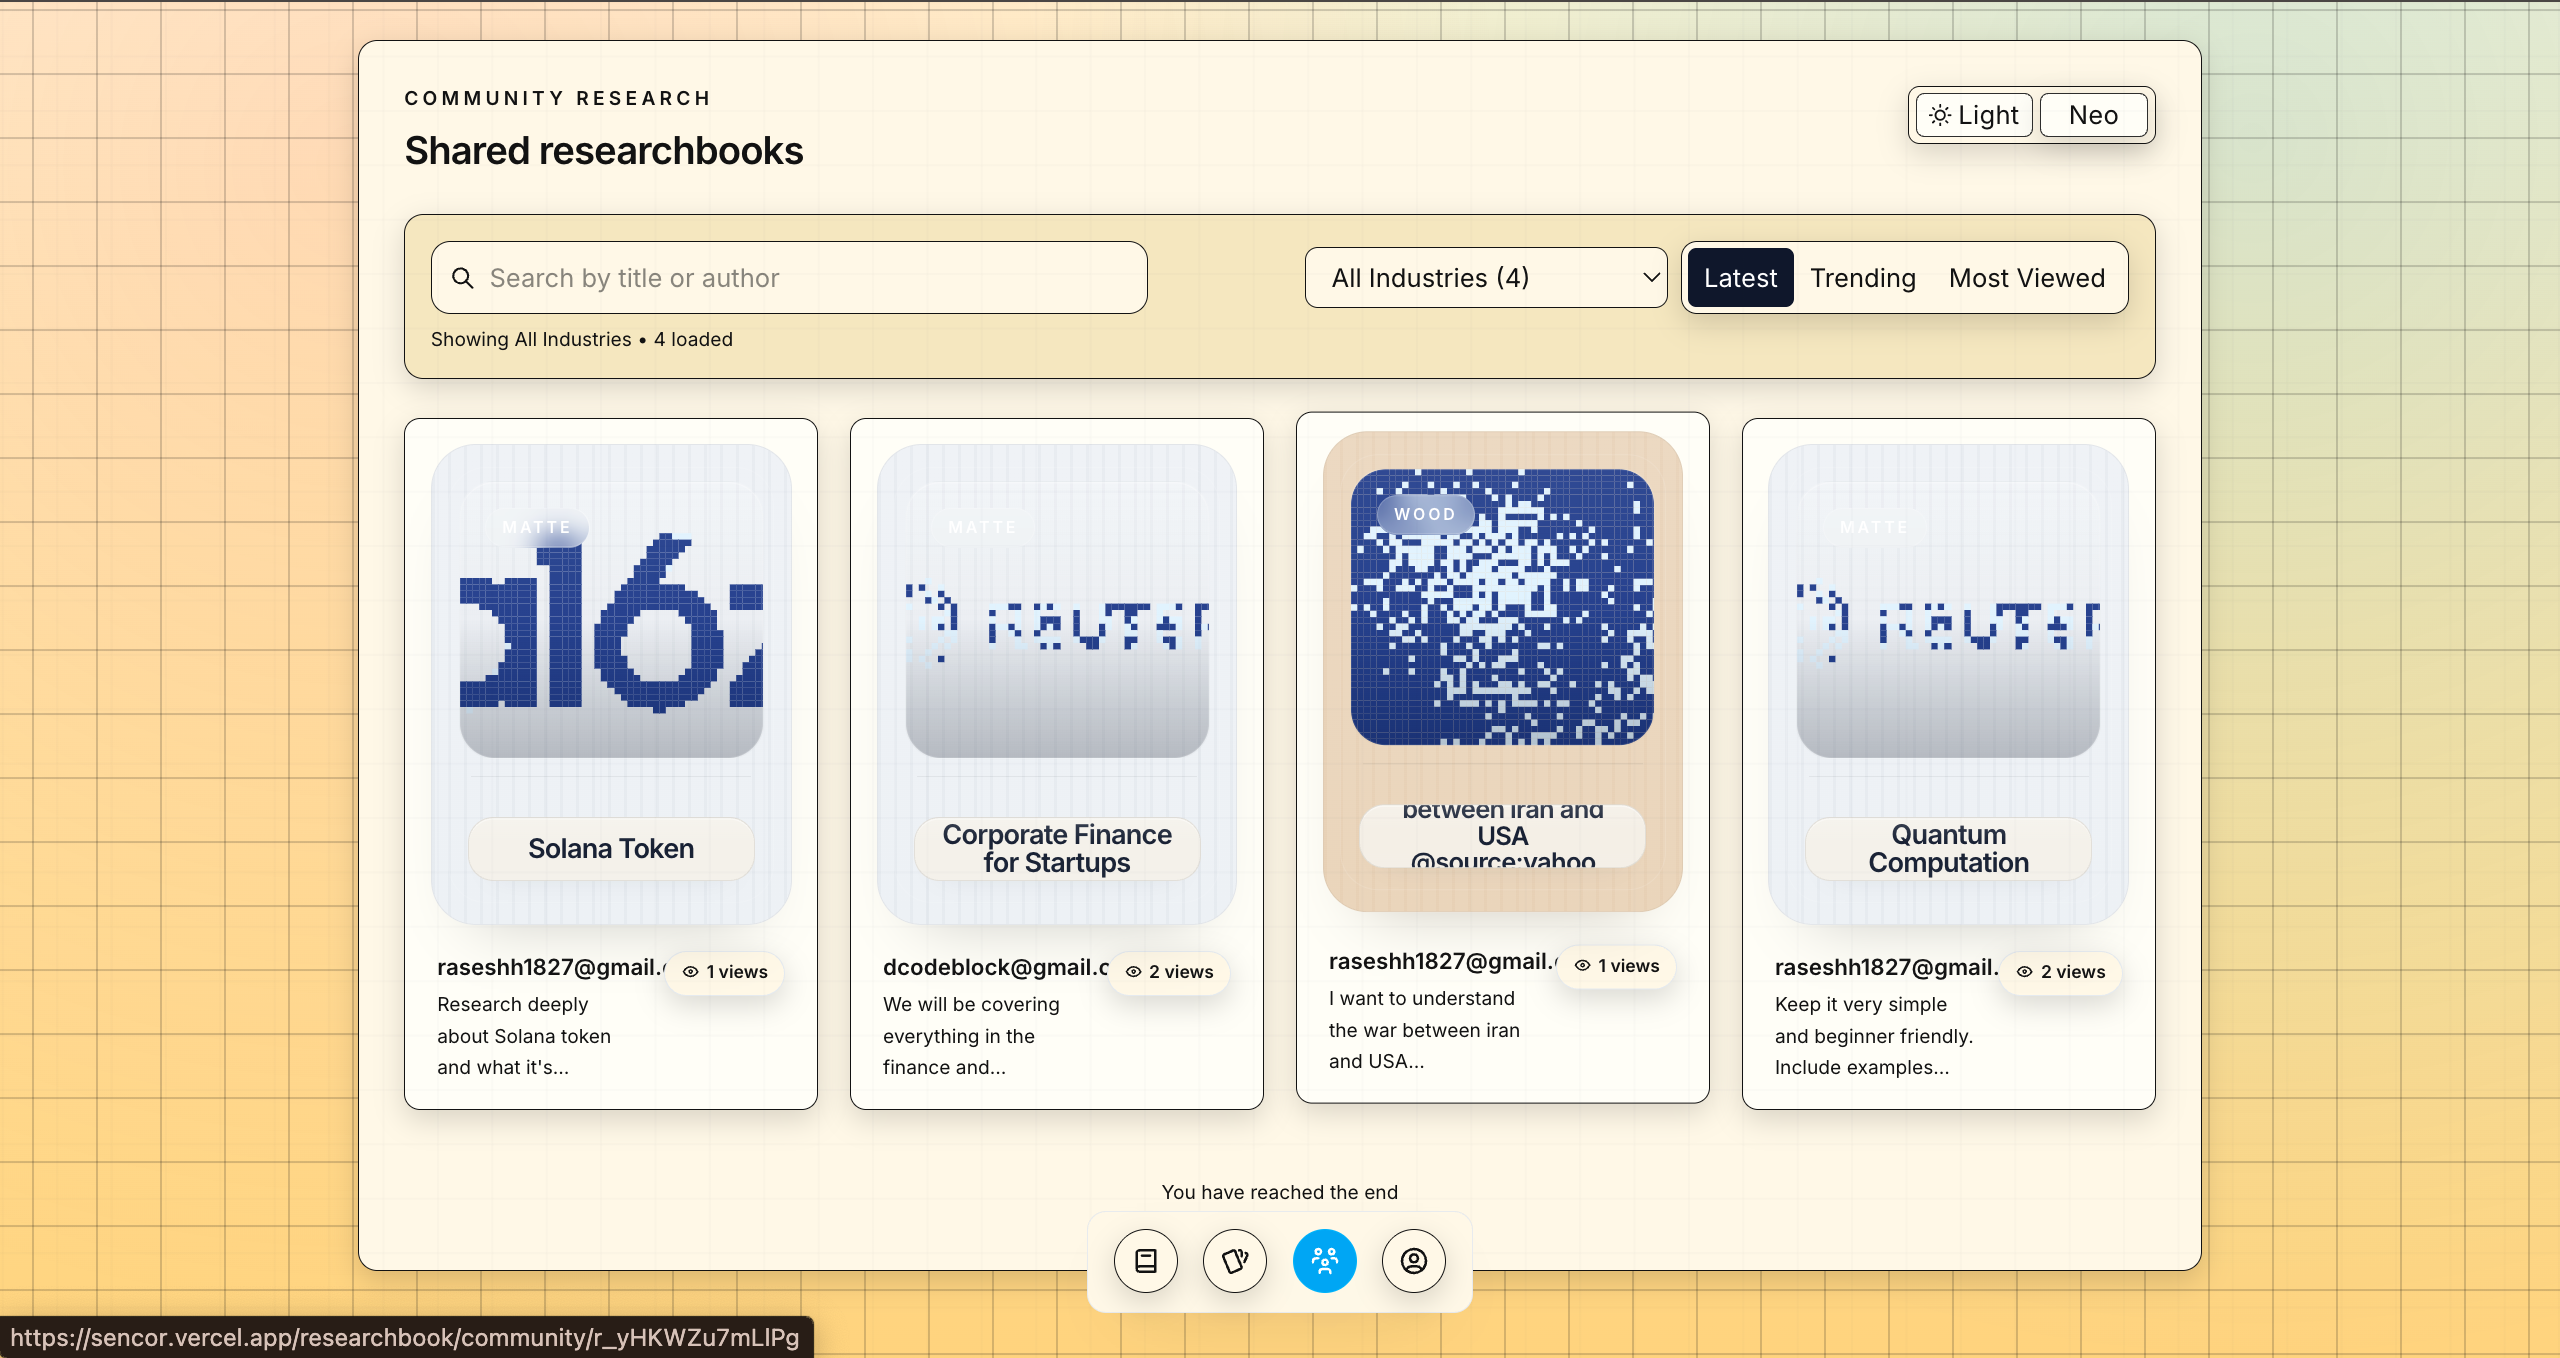Click the WOOD cover of Iran USA researchbook

pos(1502,607)
